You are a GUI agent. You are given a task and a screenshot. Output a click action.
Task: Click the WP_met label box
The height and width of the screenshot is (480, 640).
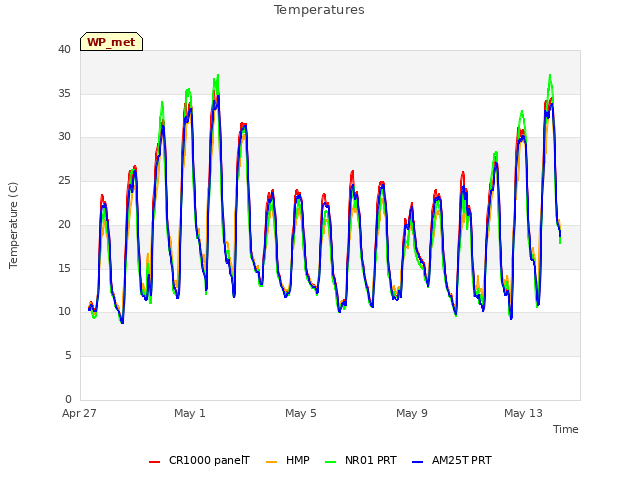tap(111, 42)
